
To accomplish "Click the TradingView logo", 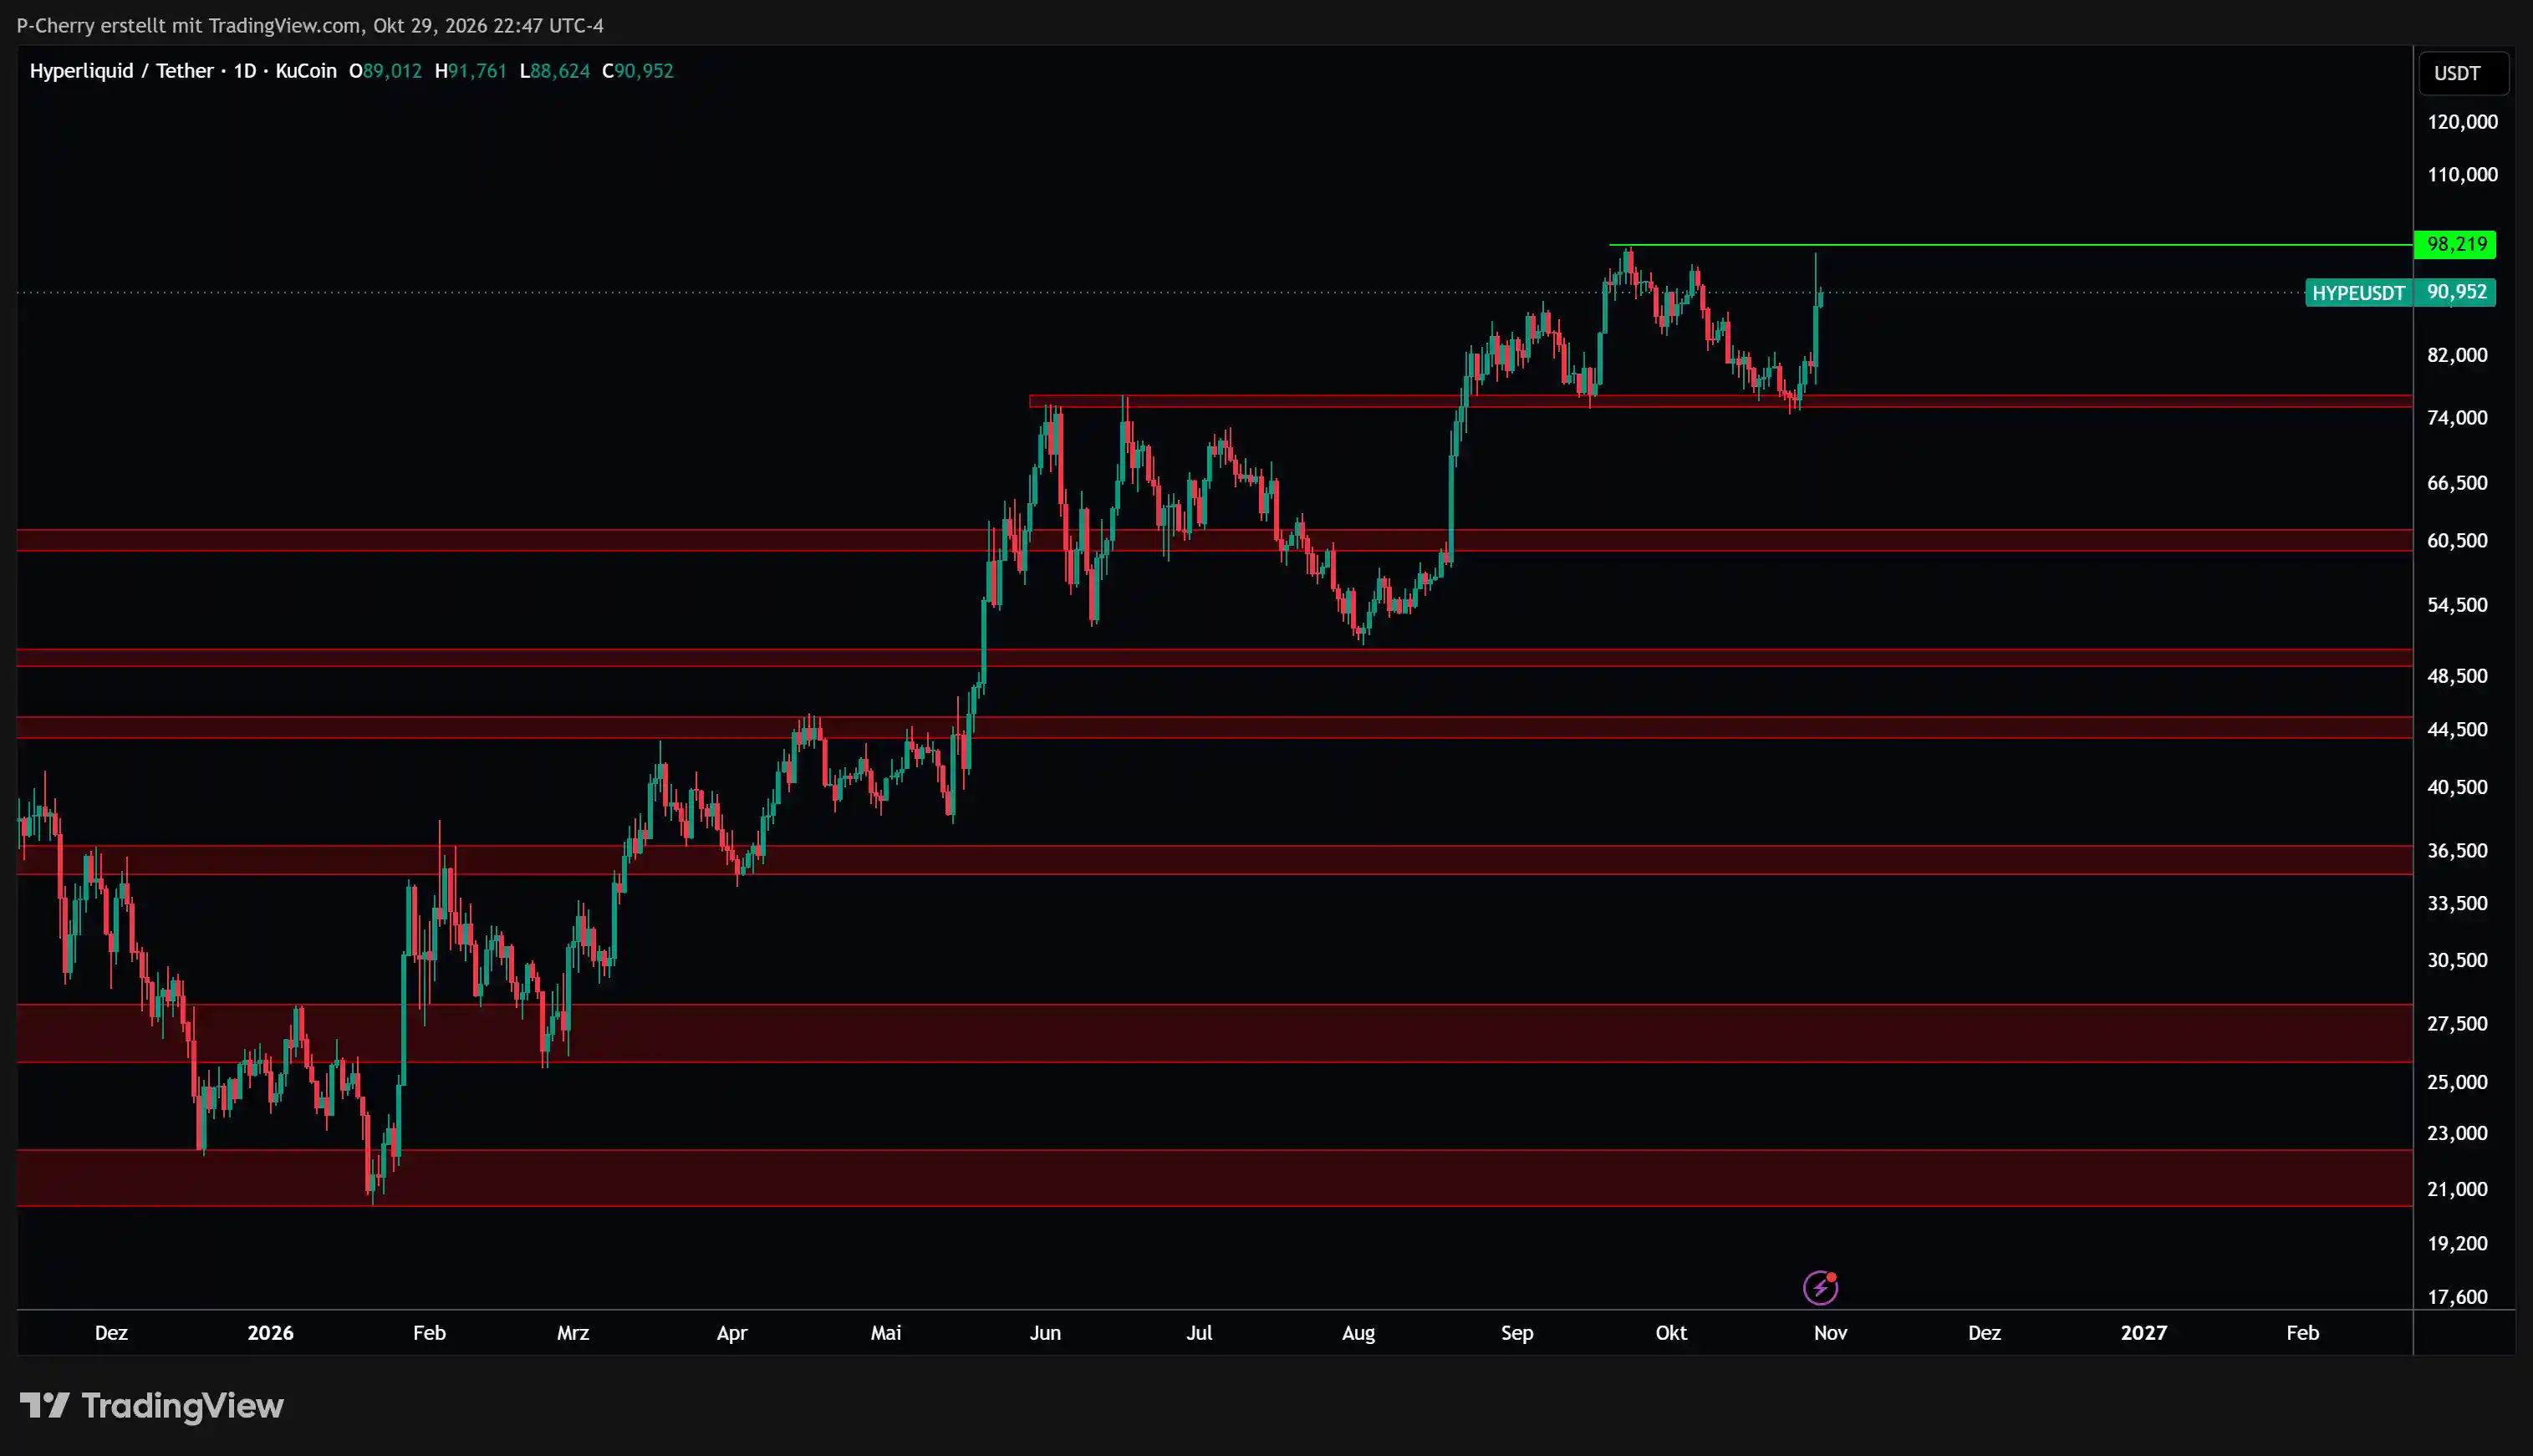I will coord(152,1406).
